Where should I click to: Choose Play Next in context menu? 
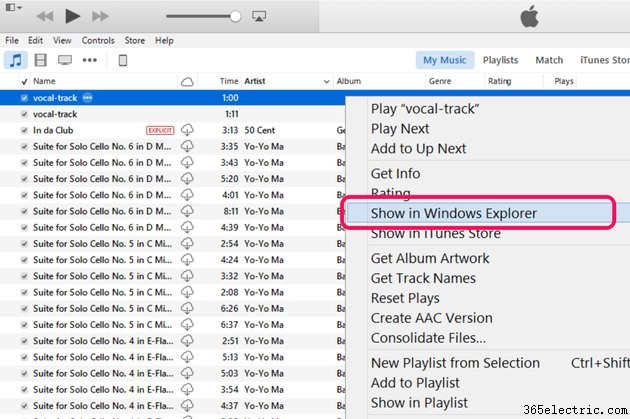tap(400, 129)
